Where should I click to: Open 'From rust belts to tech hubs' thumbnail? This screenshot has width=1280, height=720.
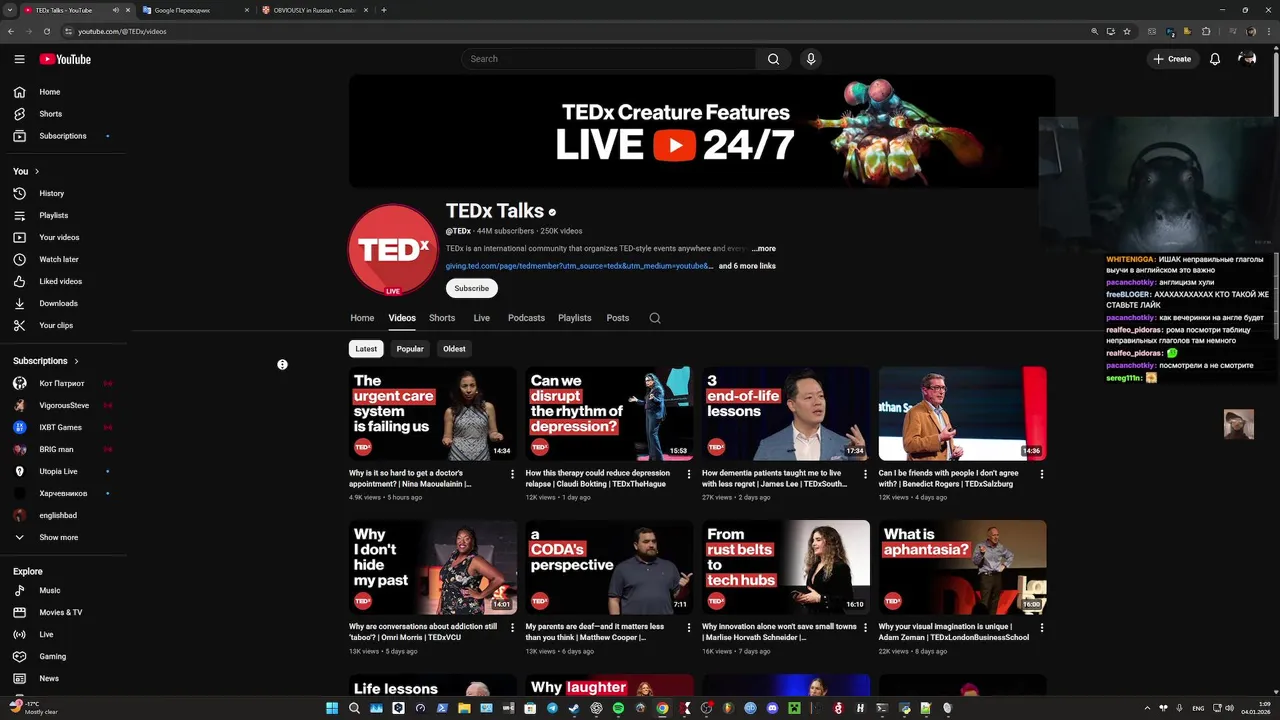(786, 568)
